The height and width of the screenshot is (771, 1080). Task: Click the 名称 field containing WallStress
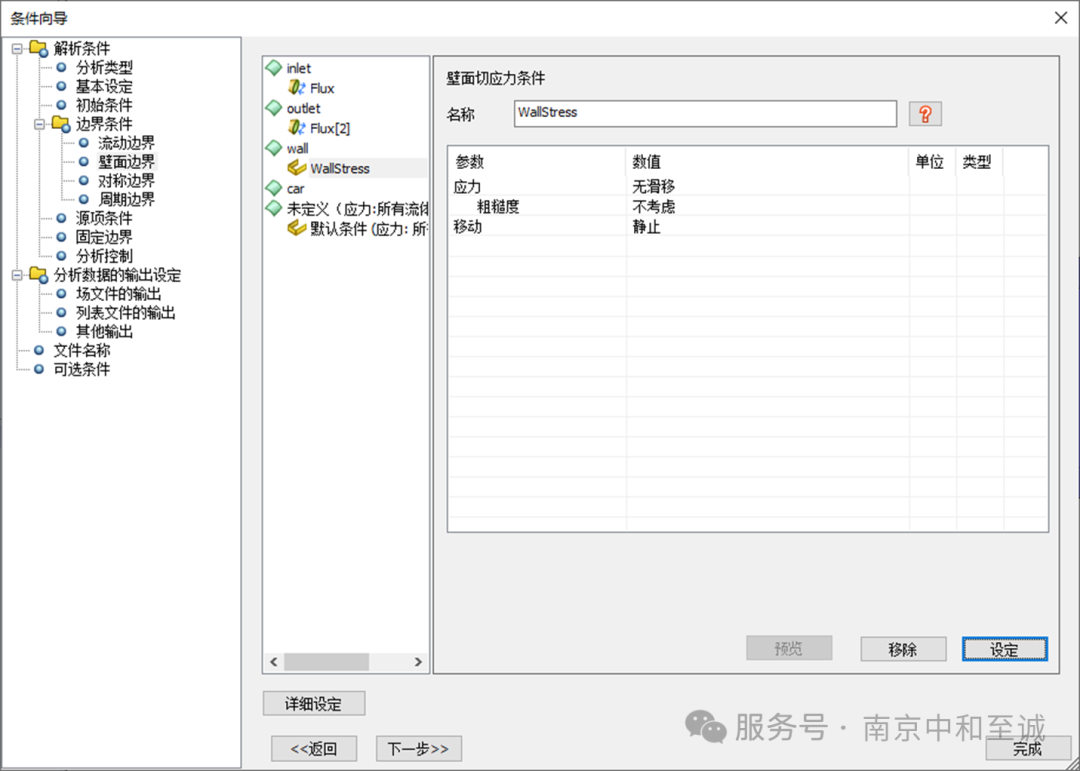tap(705, 114)
